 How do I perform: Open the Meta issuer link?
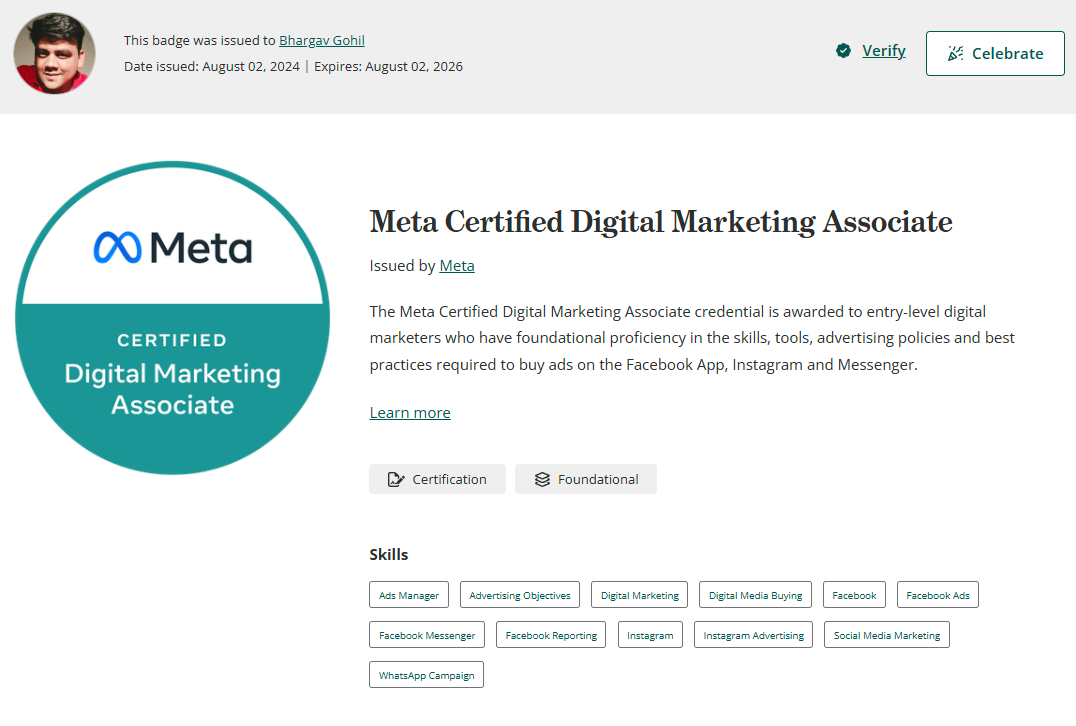(456, 265)
